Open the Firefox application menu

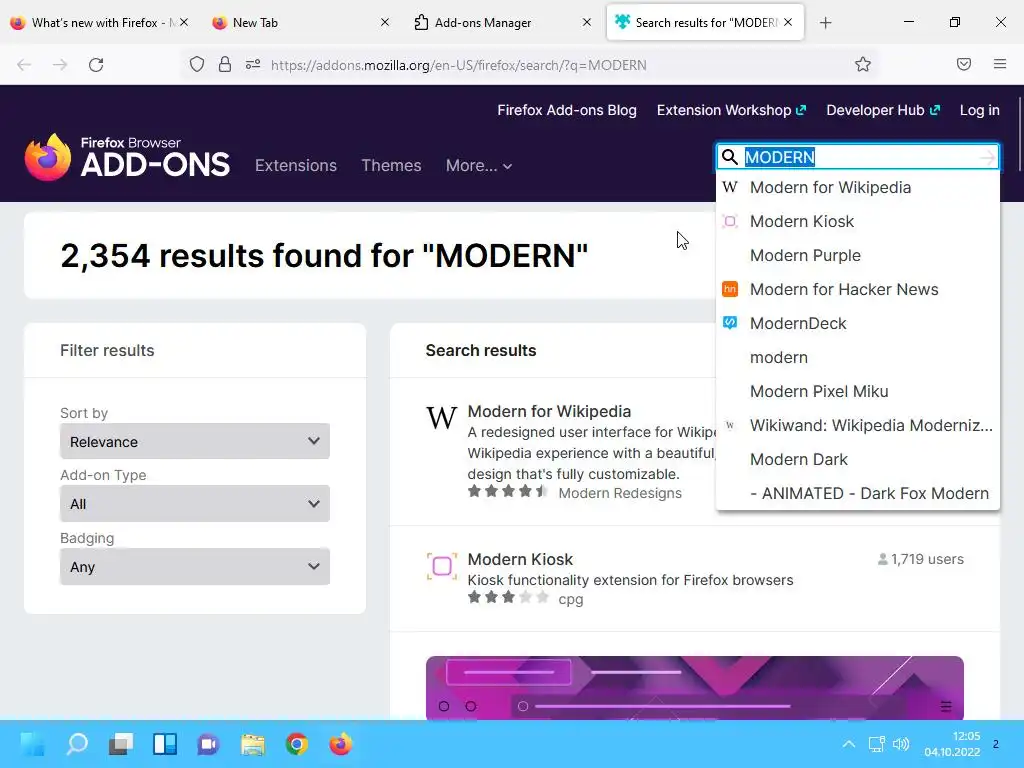pos(1000,64)
